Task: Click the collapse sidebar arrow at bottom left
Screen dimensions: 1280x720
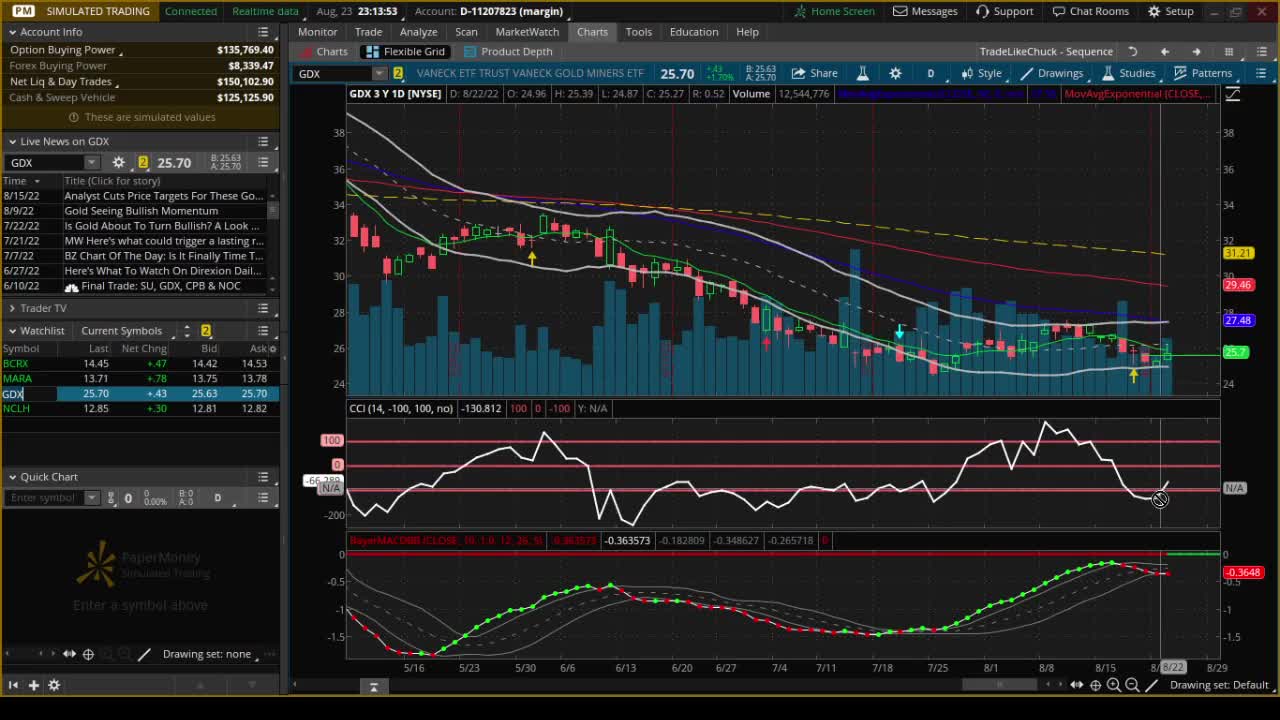Action: [x=13, y=685]
